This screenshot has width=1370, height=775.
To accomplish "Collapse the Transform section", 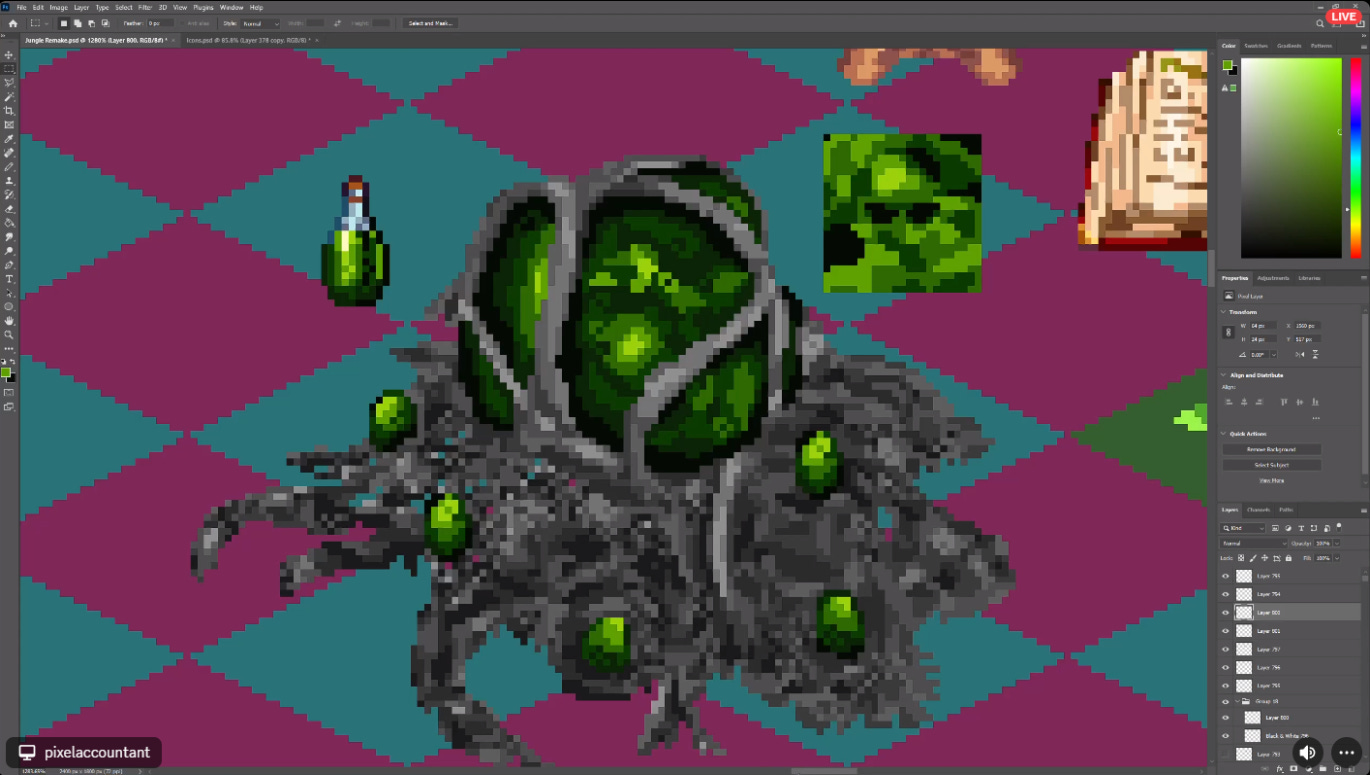I will 1224,312.
